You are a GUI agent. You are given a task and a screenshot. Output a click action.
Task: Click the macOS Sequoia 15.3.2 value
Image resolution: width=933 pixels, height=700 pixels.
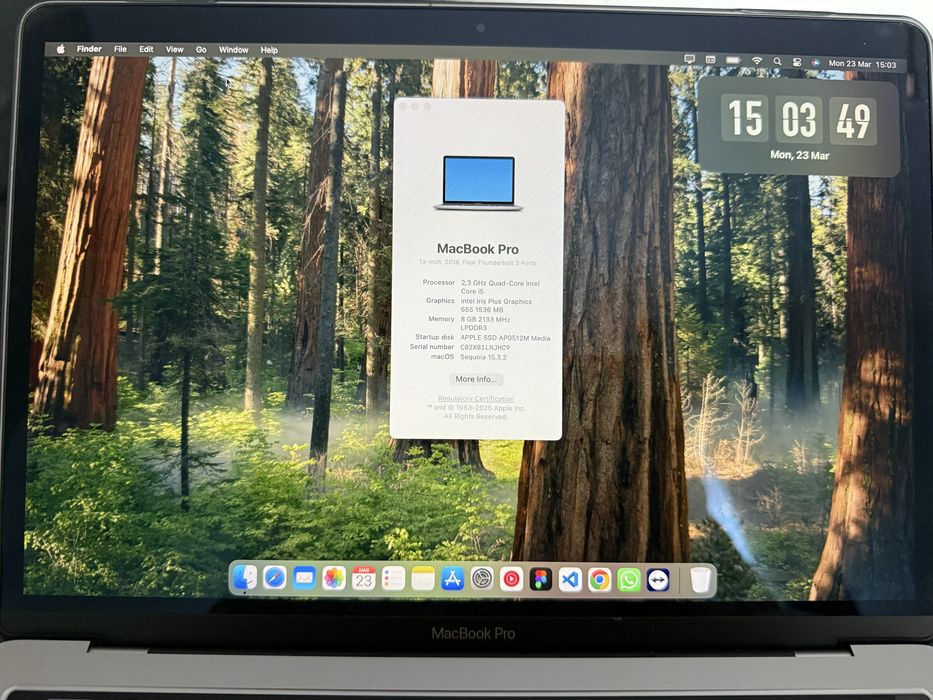click(483, 357)
